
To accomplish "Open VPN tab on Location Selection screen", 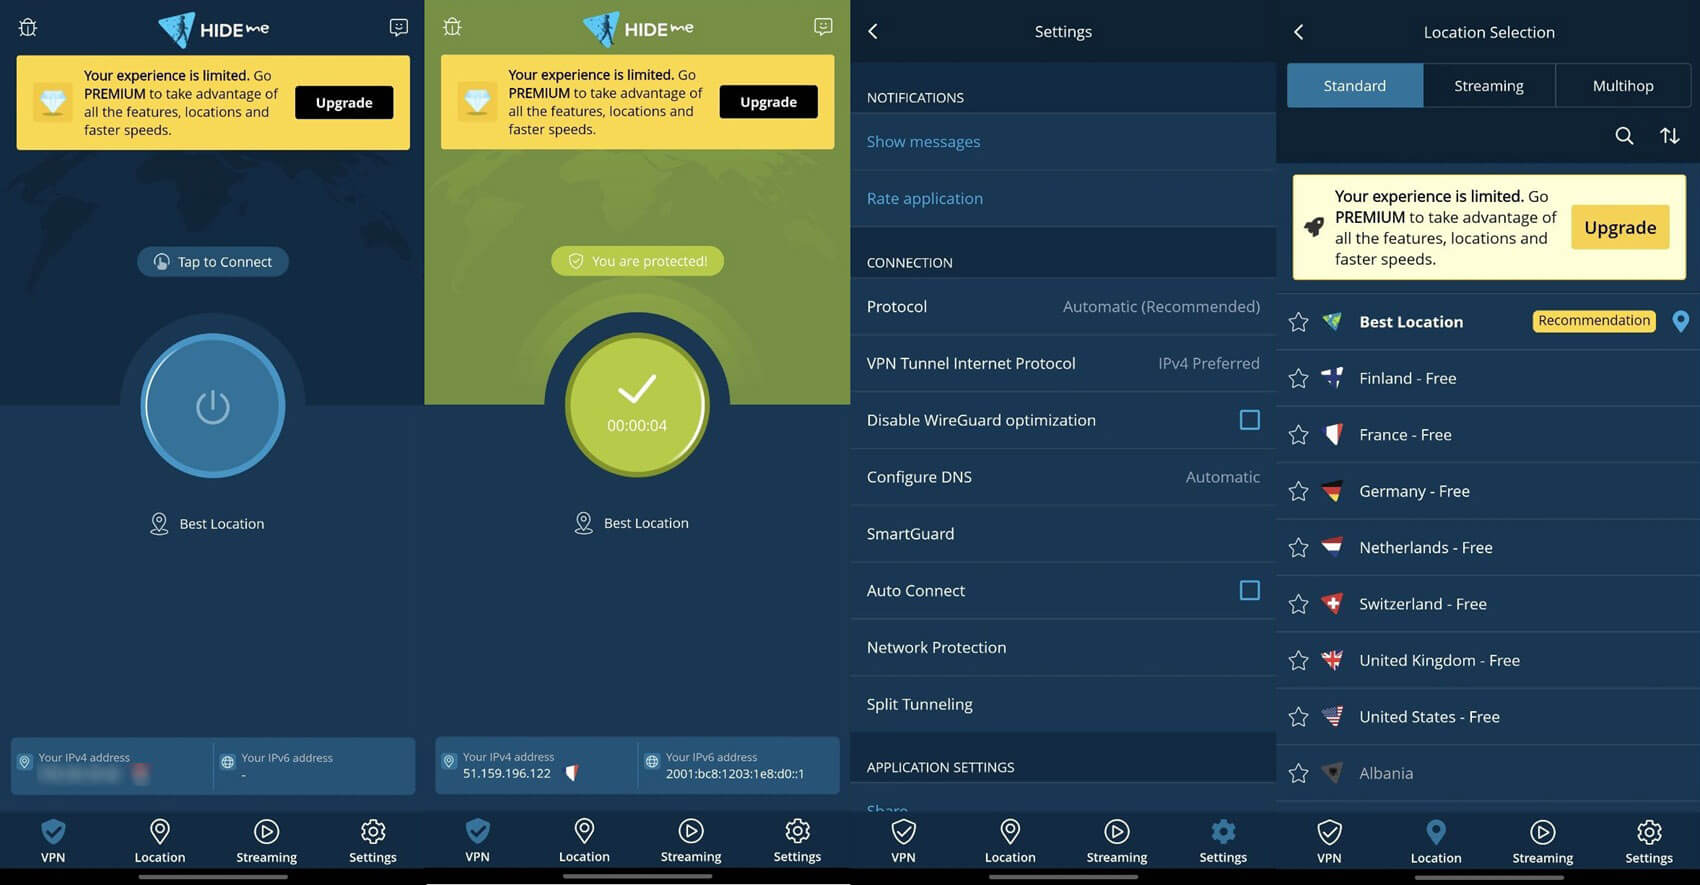I will tap(1329, 841).
